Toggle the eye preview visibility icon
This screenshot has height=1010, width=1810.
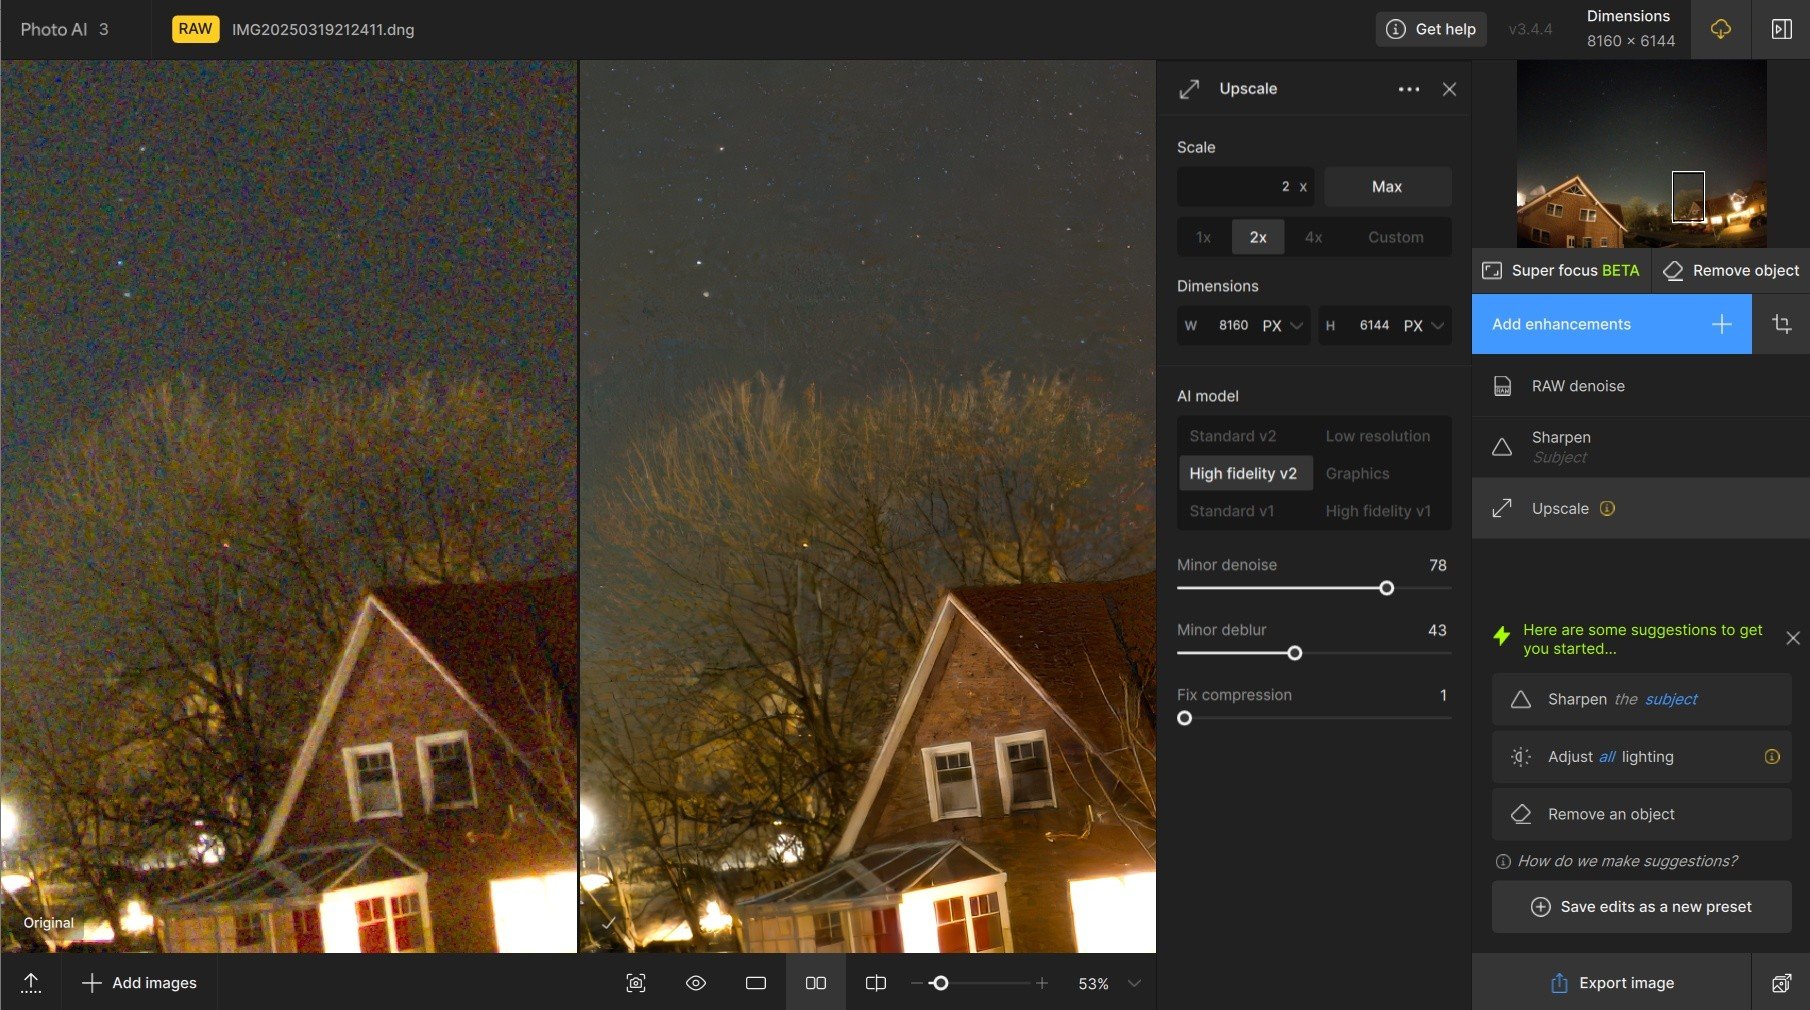tap(696, 983)
